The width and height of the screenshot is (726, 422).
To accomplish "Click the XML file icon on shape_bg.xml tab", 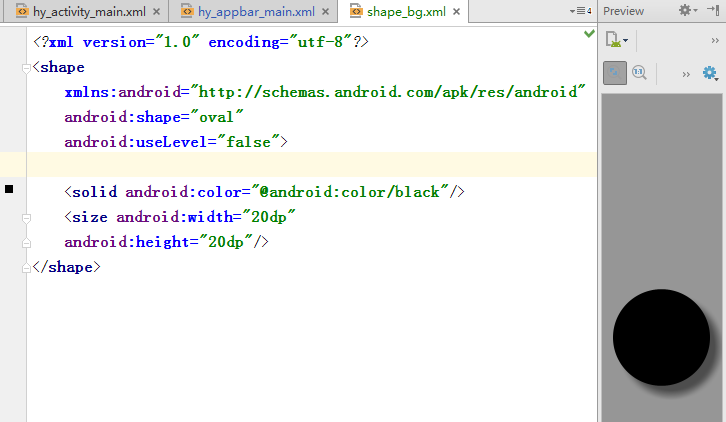I will click(x=356, y=11).
